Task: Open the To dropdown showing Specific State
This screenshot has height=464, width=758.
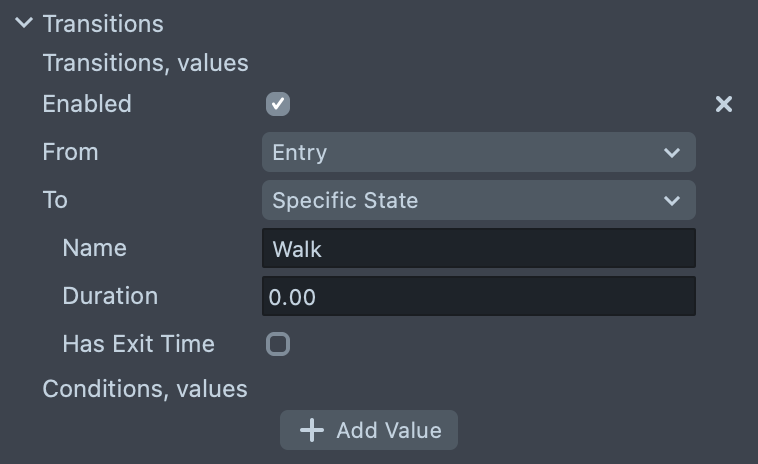Action: 478,200
